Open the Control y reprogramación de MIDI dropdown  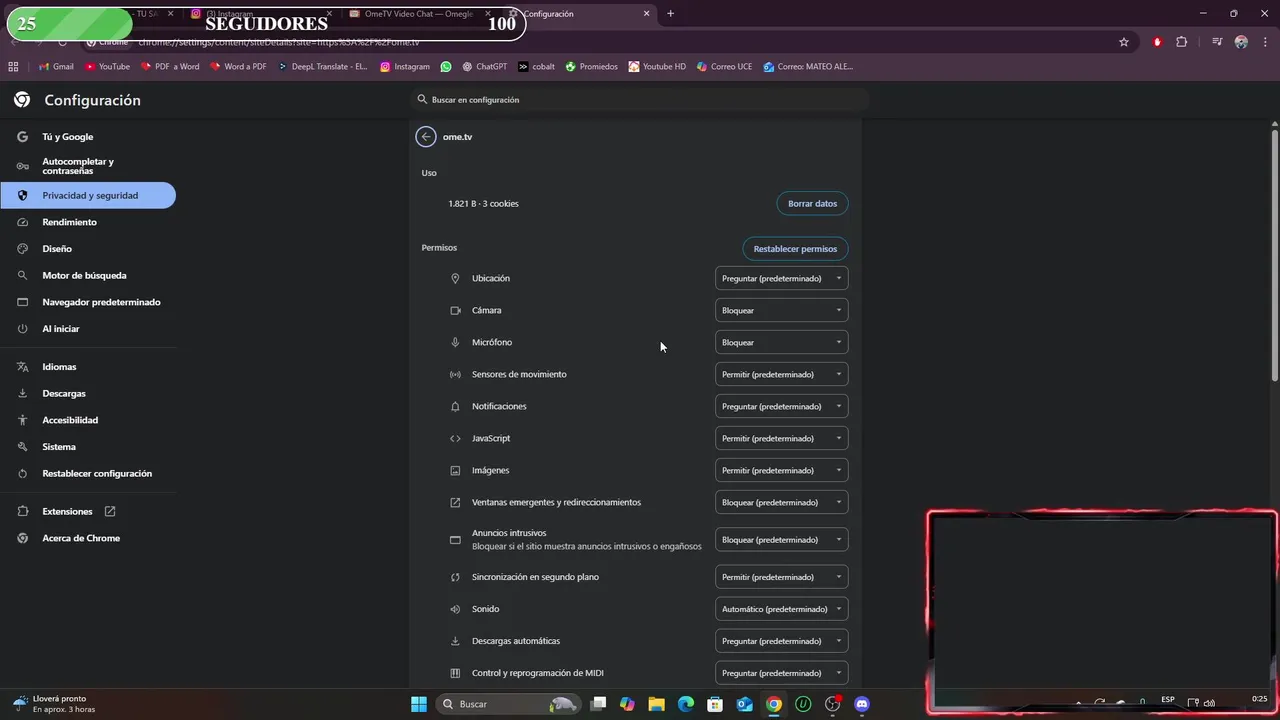click(782, 673)
